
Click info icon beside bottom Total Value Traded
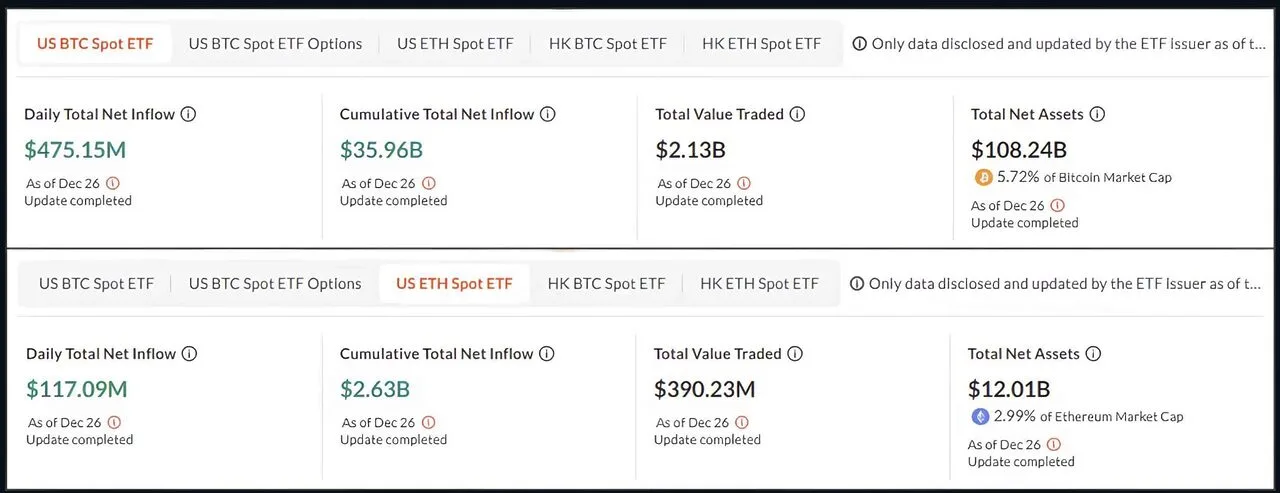(794, 354)
